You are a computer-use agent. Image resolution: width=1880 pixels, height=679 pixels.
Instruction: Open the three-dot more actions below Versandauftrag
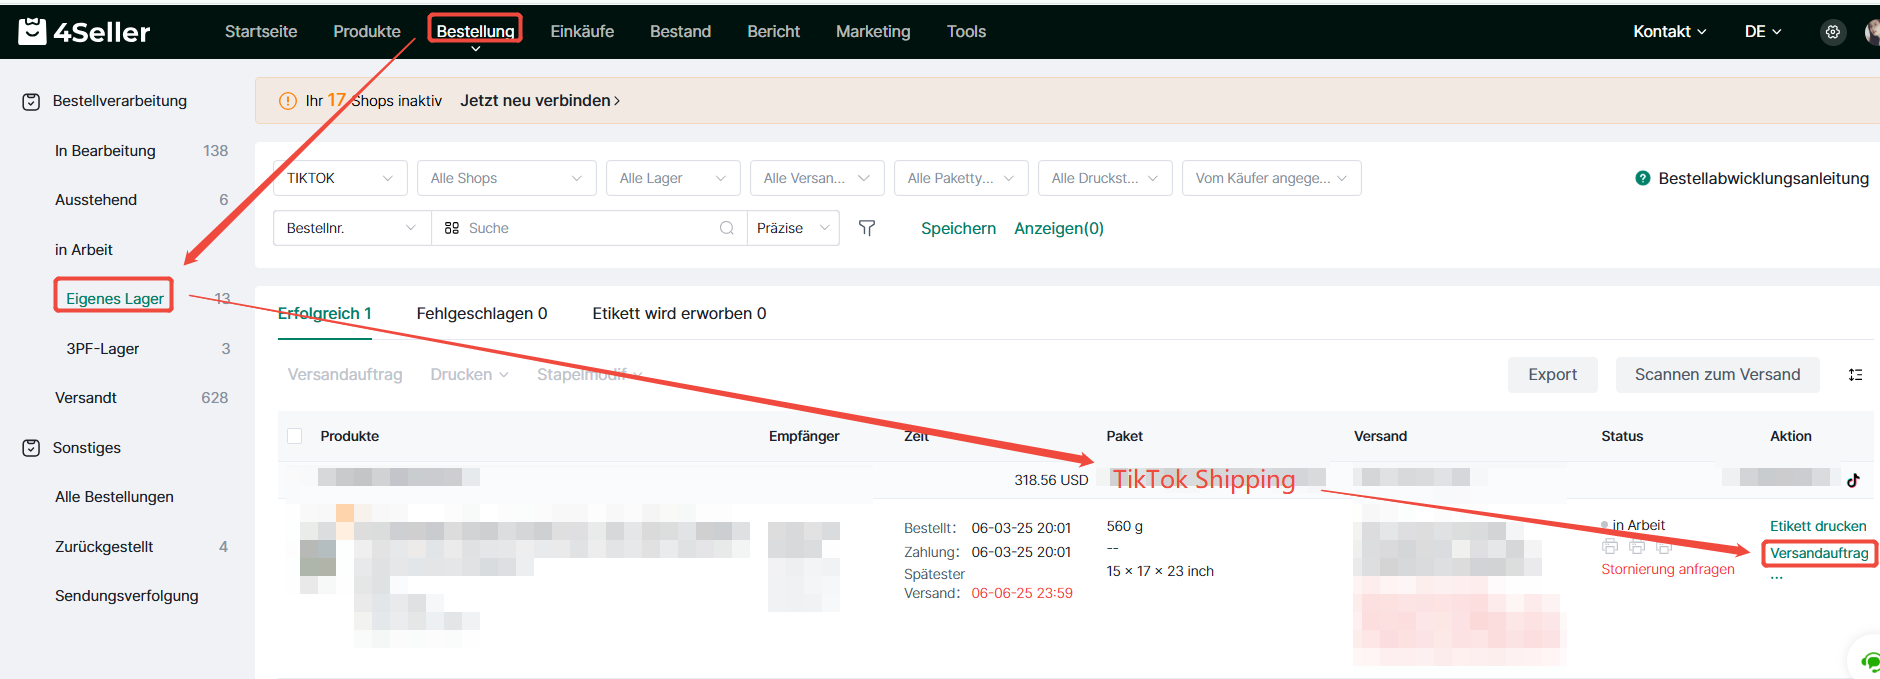tap(1777, 578)
